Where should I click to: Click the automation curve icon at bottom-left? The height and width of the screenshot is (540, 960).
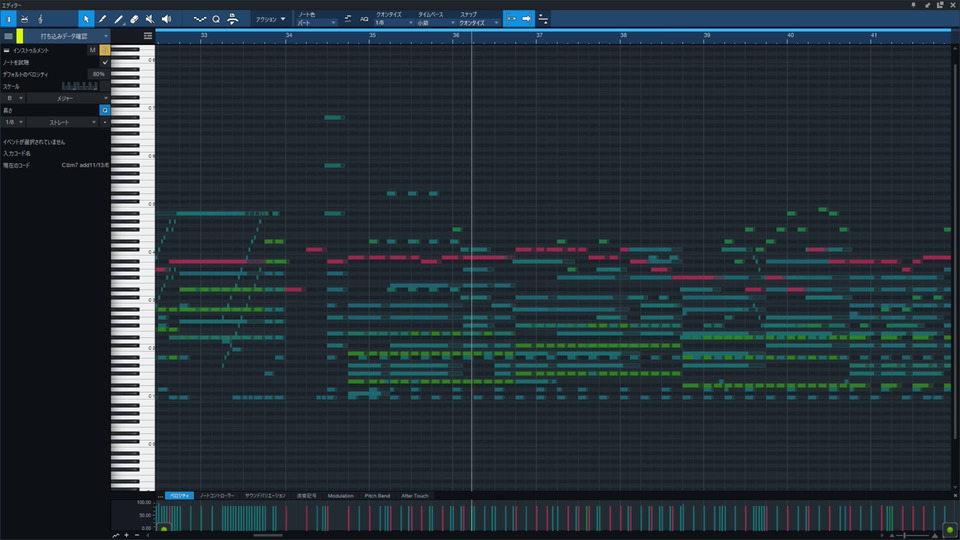(x=116, y=535)
